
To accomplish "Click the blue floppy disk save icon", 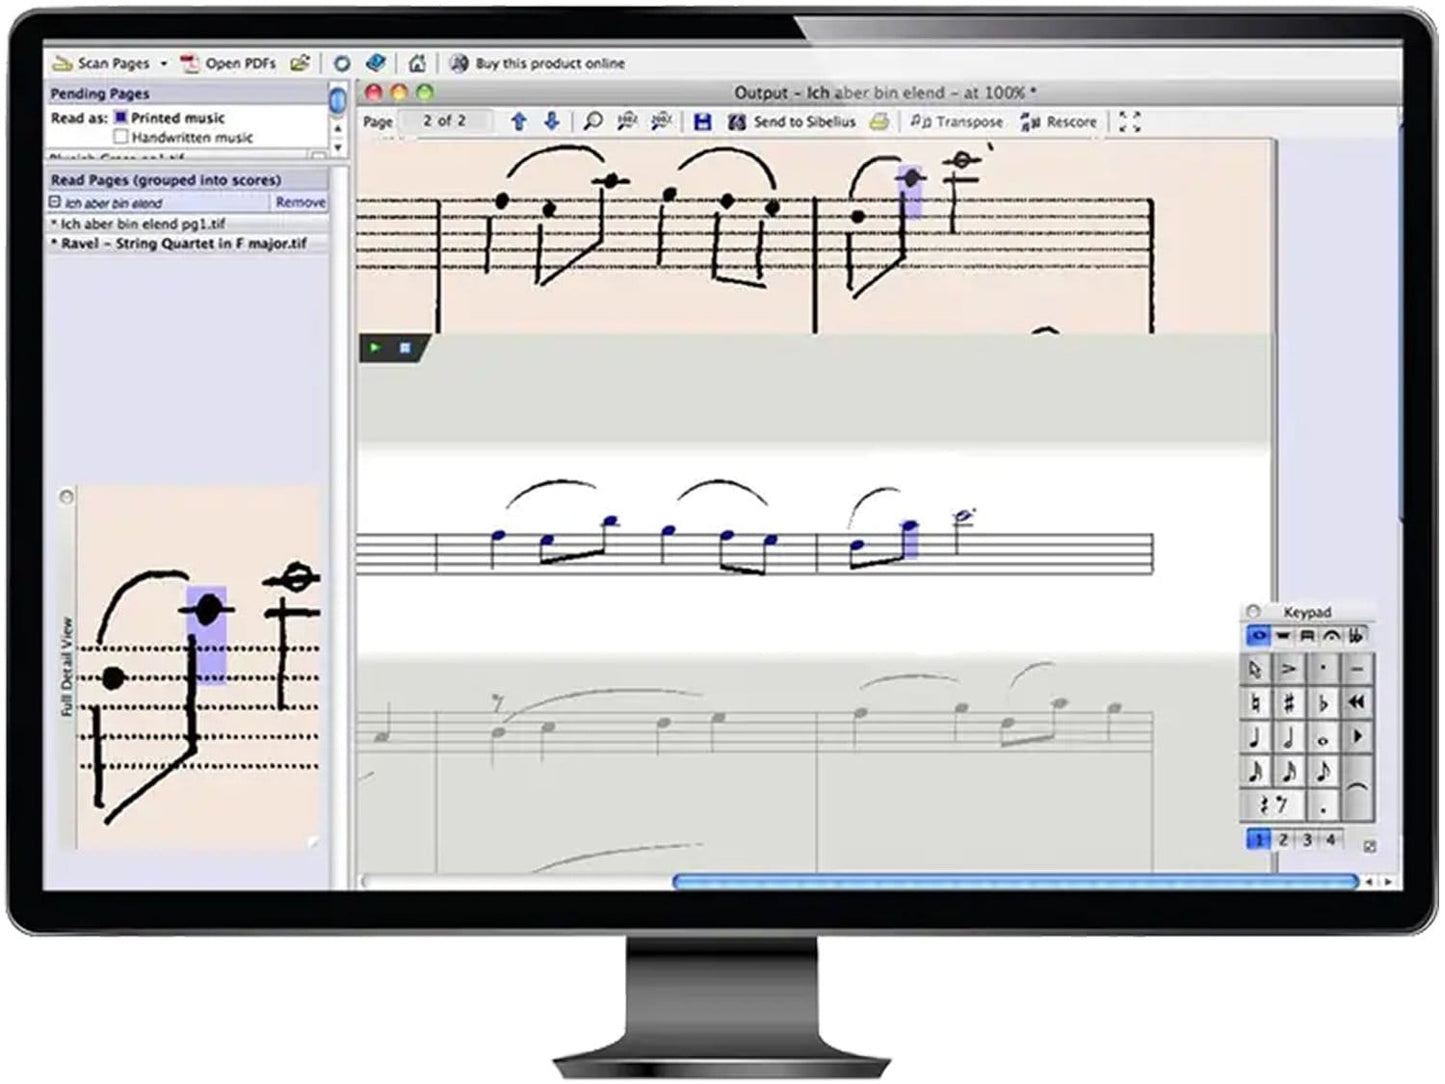I will [x=702, y=122].
